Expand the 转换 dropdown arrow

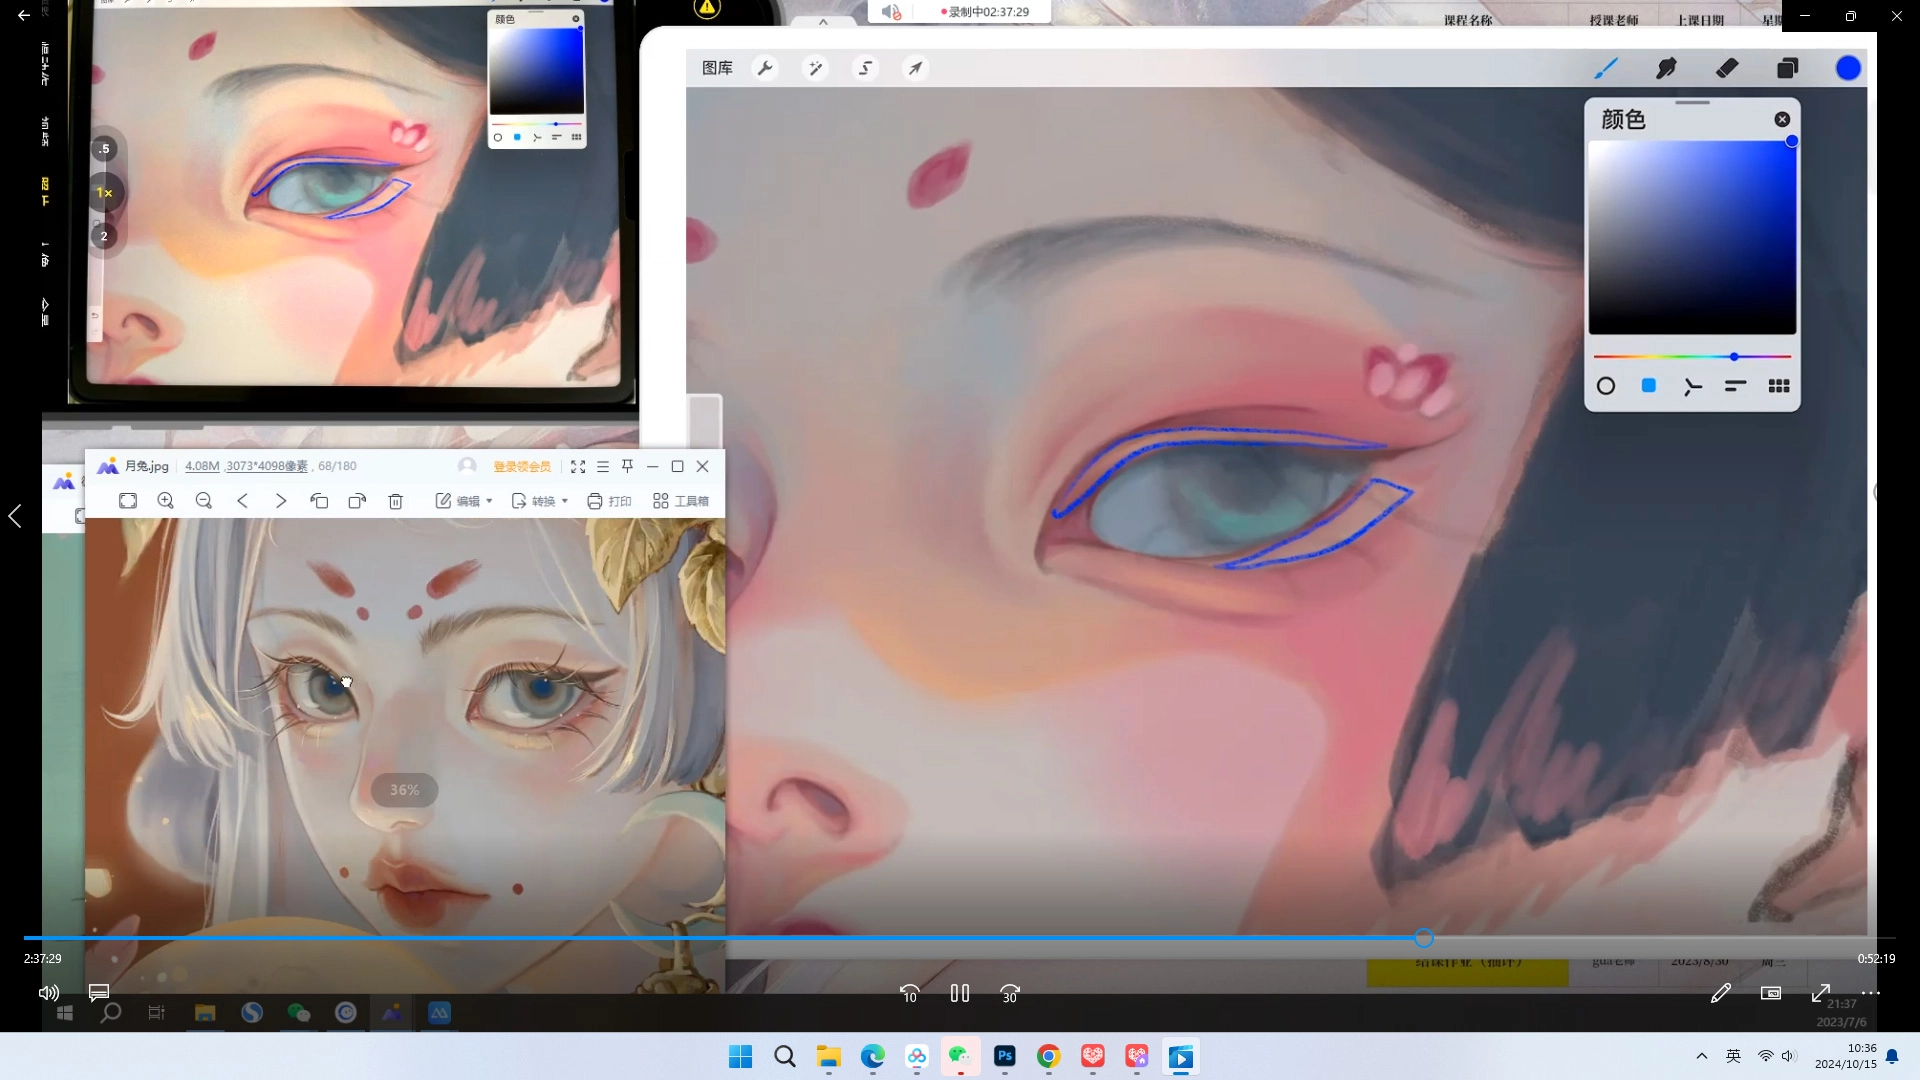pos(565,501)
